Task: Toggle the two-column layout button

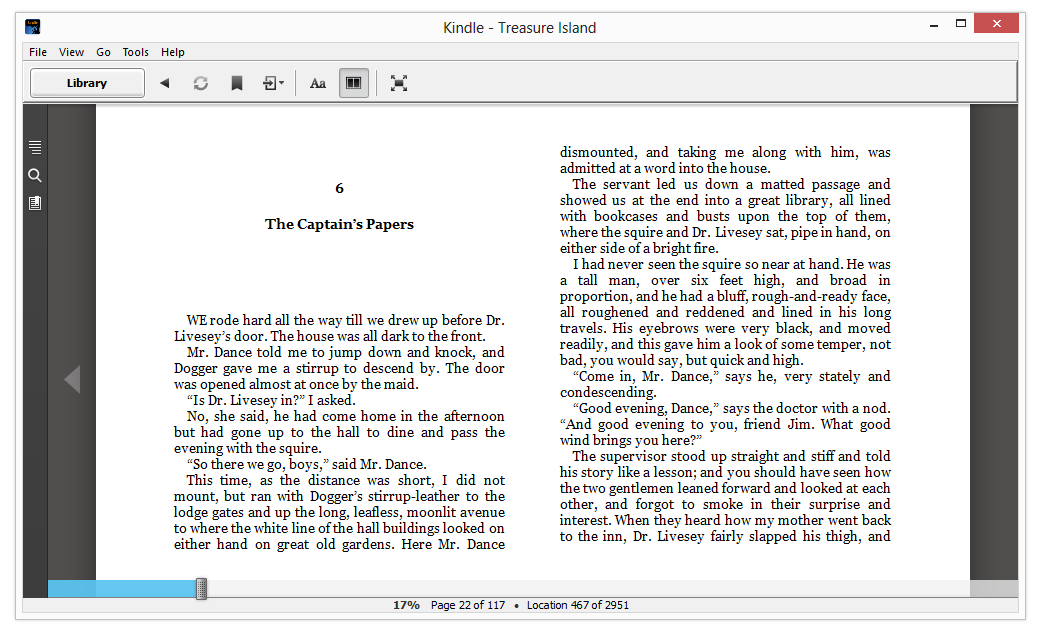Action: click(x=354, y=83)
